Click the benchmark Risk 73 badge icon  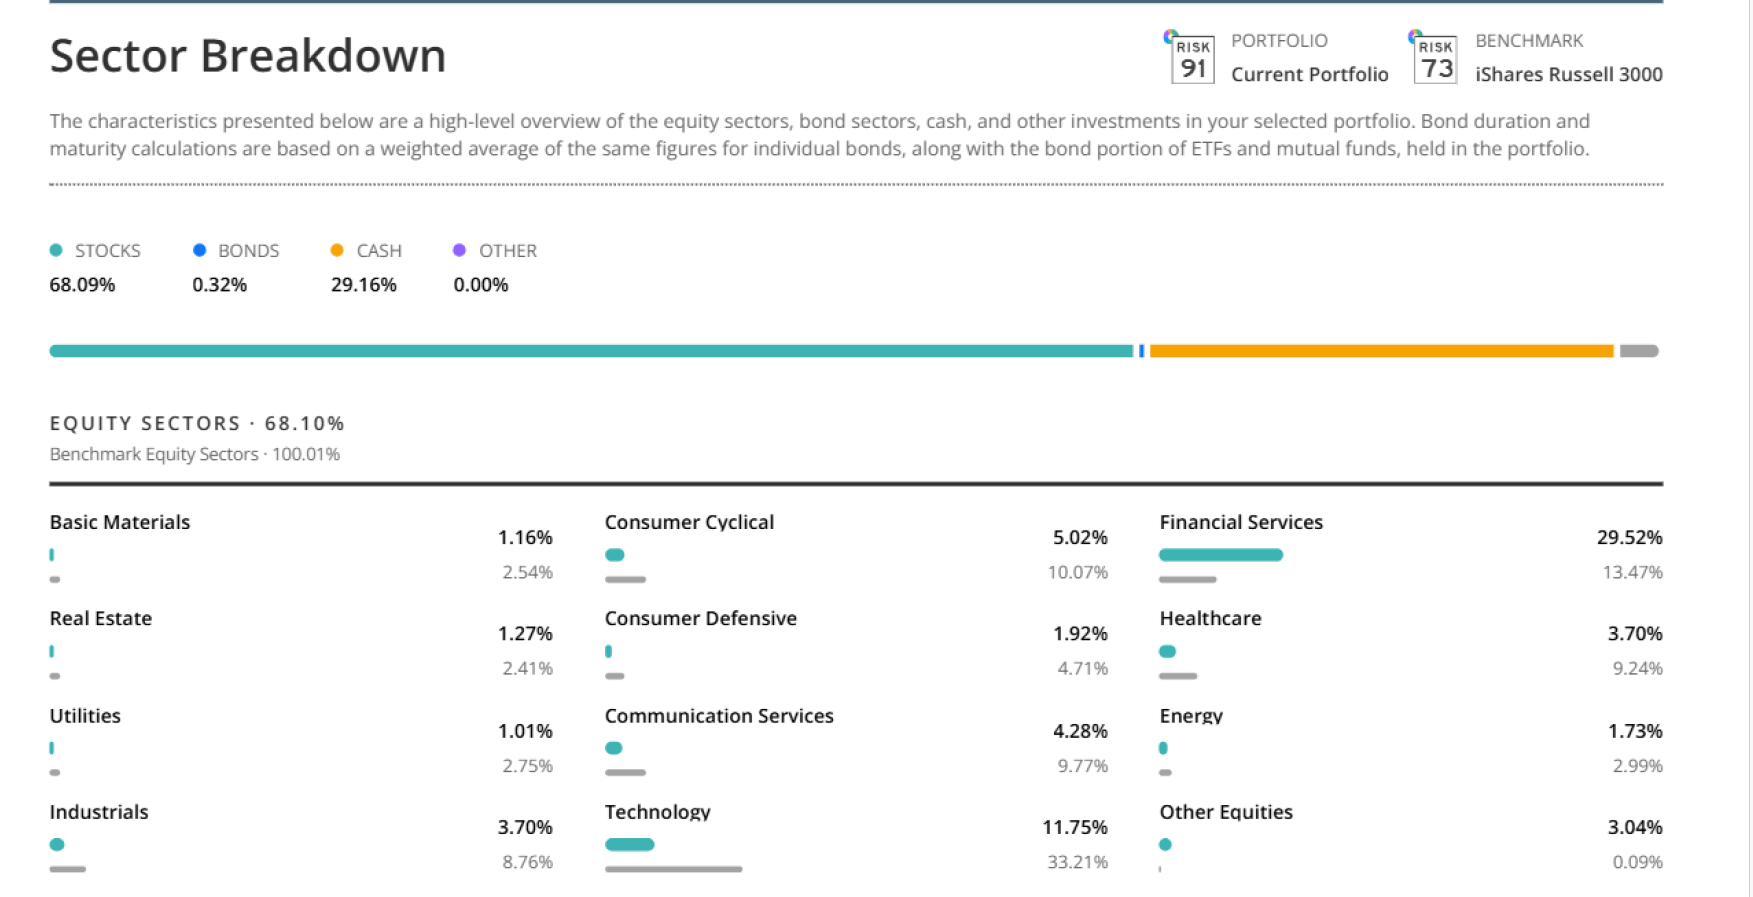pyautogui.click(x=1435, y=60)
